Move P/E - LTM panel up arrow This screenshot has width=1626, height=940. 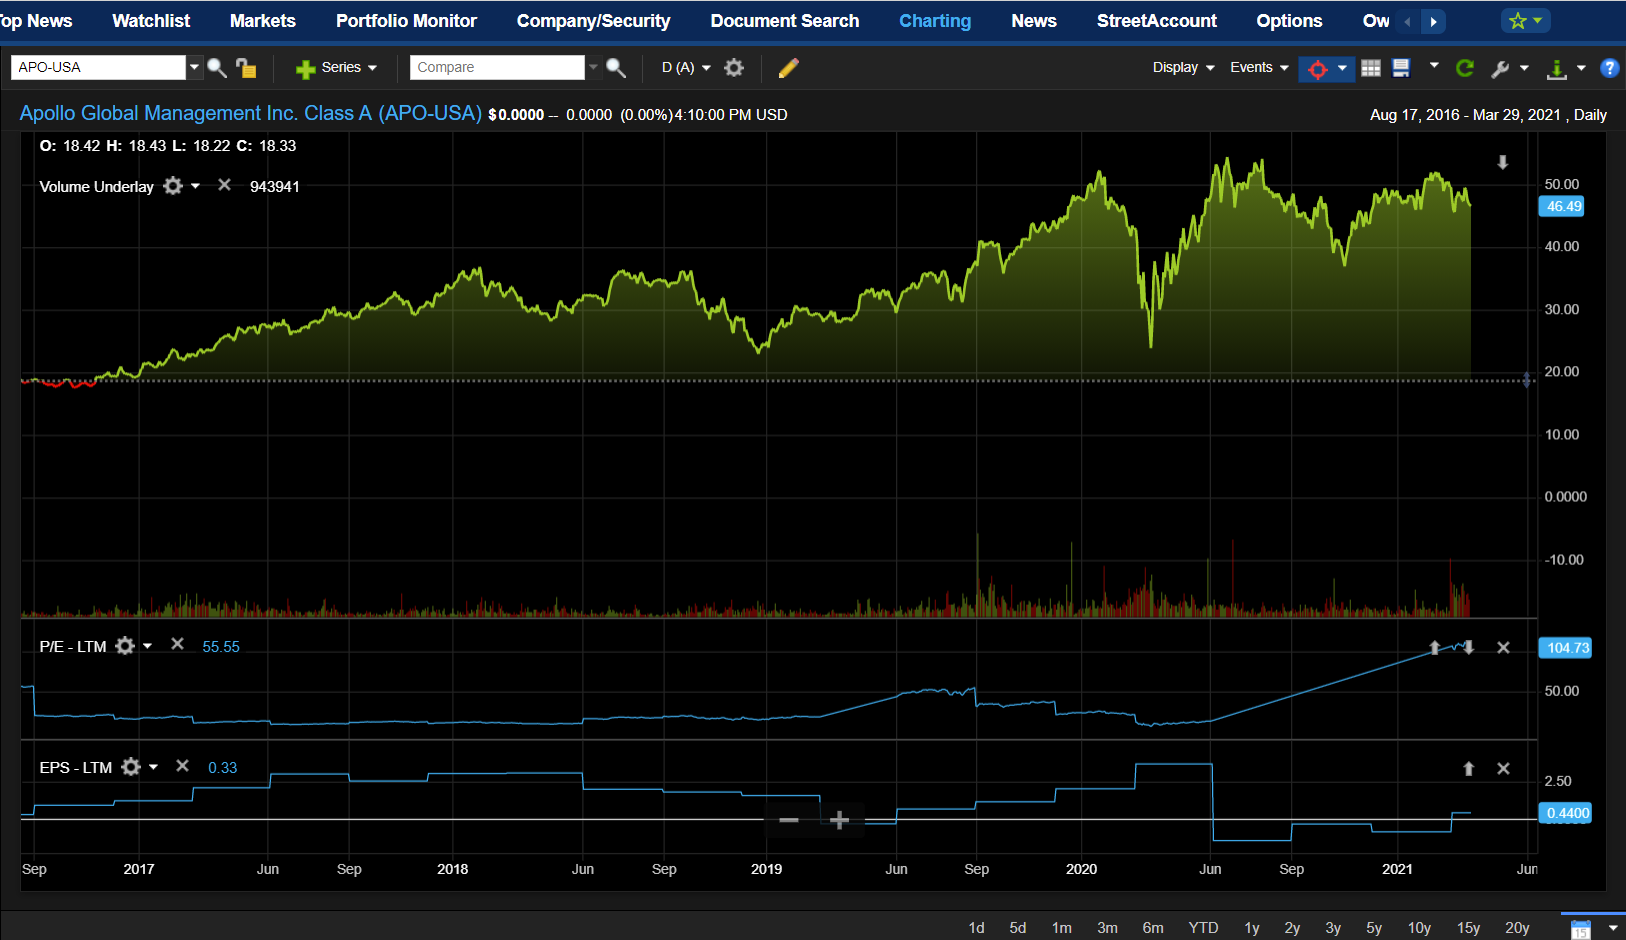pyautogui.click(x=1435, y=648)
